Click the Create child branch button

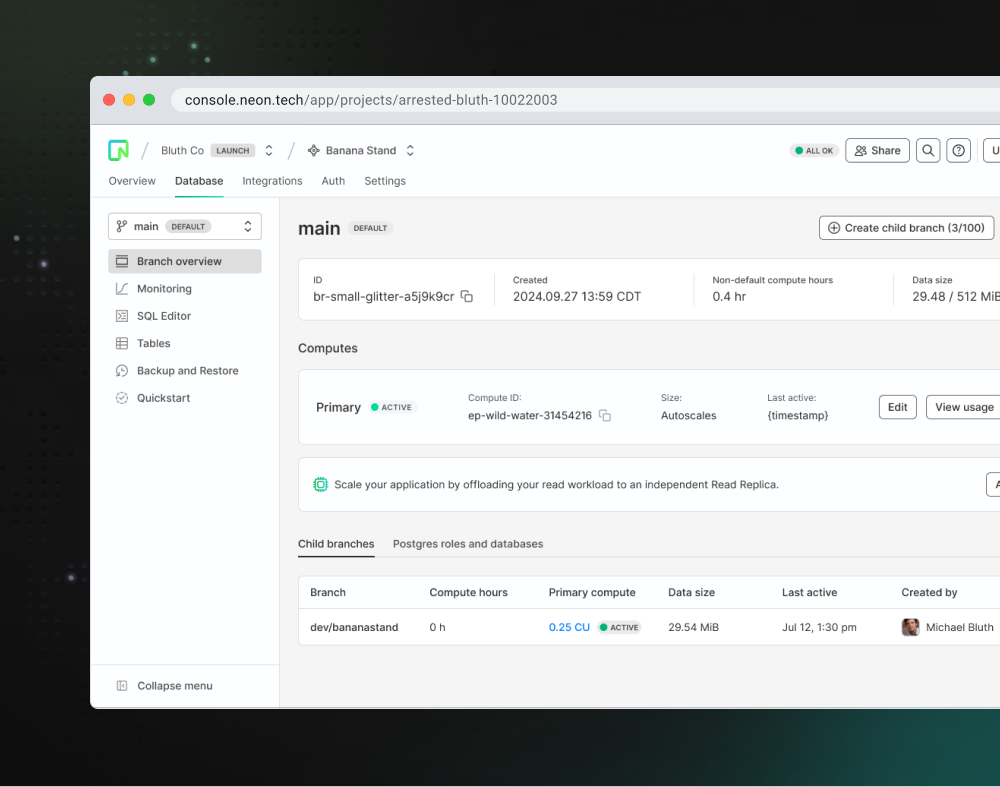coord(906,228)
